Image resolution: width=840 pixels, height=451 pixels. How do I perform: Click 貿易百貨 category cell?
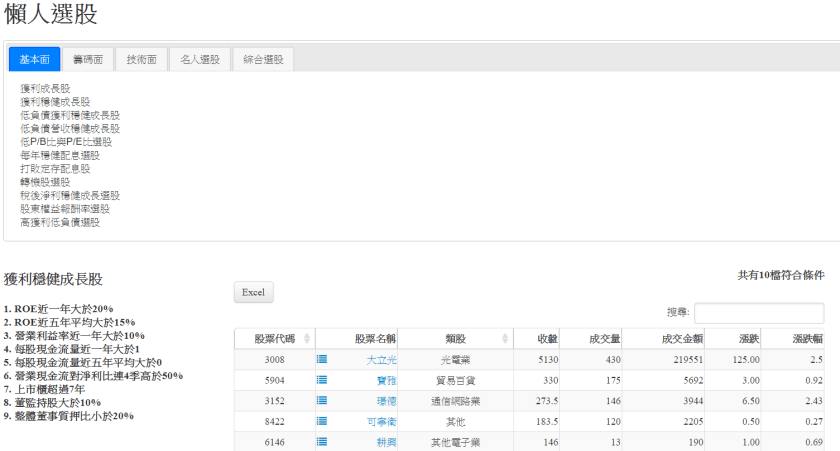pyautogui.click(x=455, y=381)
